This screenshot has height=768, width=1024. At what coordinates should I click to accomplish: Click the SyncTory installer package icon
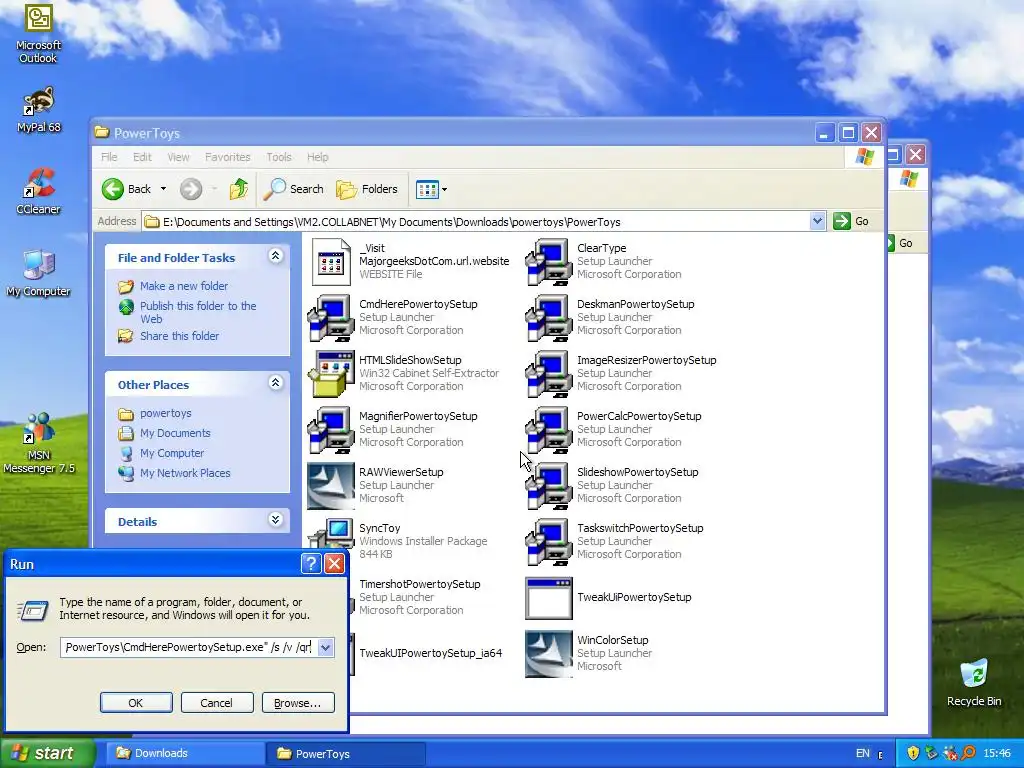pyautogui.click(x=331, y=534)
